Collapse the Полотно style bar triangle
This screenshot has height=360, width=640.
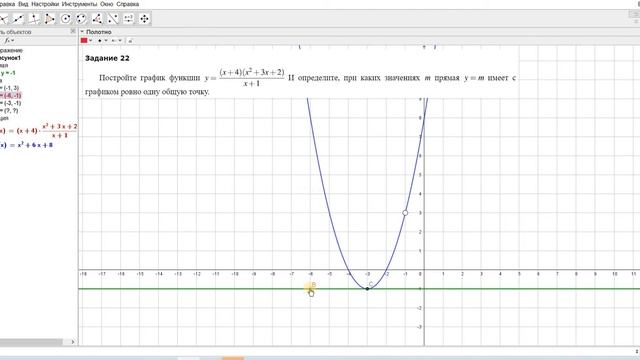click(x=82, y=31)
